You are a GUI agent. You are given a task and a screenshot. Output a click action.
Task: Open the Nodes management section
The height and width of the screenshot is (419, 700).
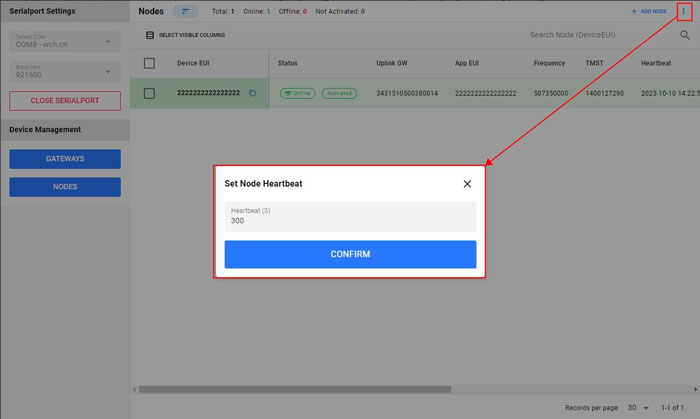click(65, 187)
